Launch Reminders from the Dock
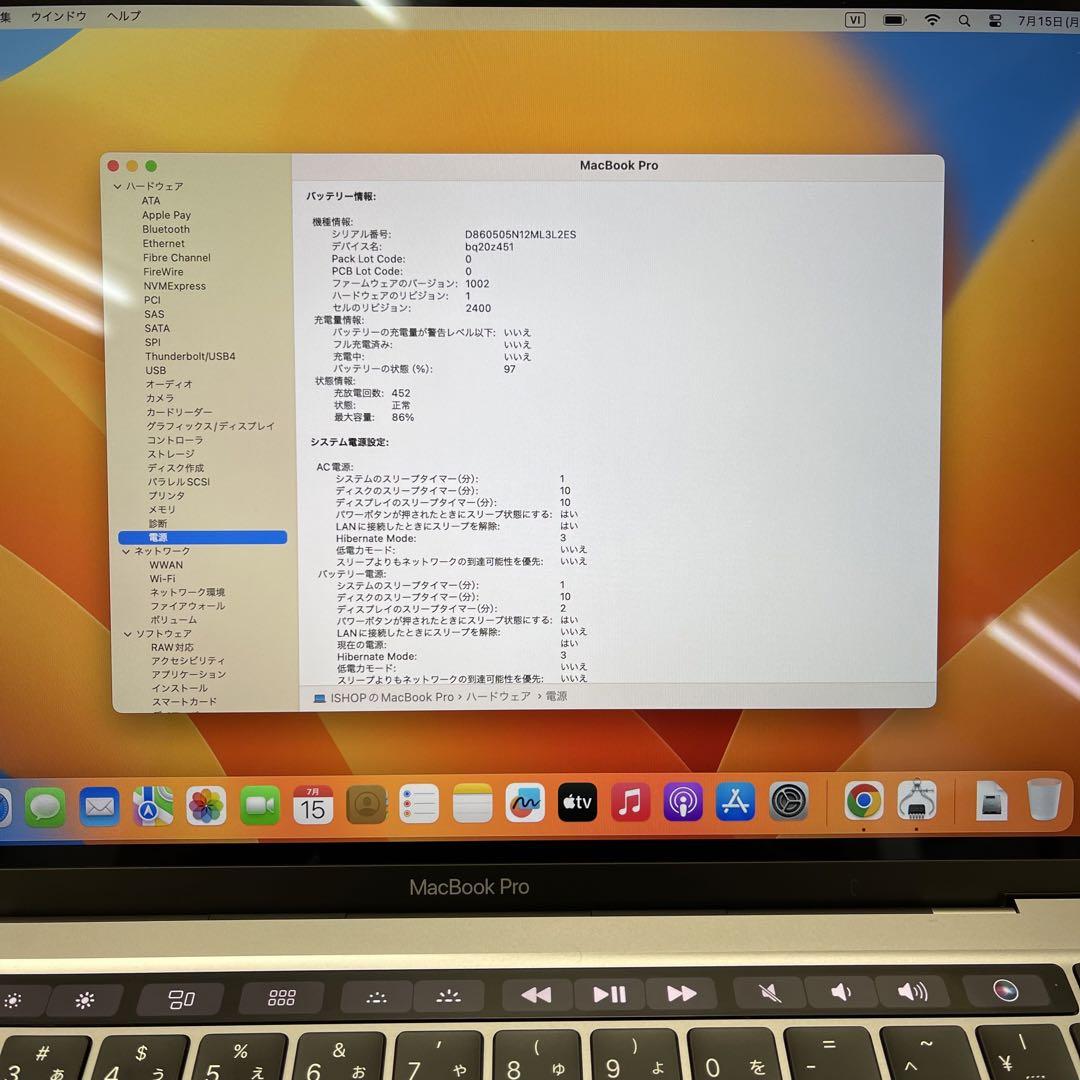 tap(419, 803)
